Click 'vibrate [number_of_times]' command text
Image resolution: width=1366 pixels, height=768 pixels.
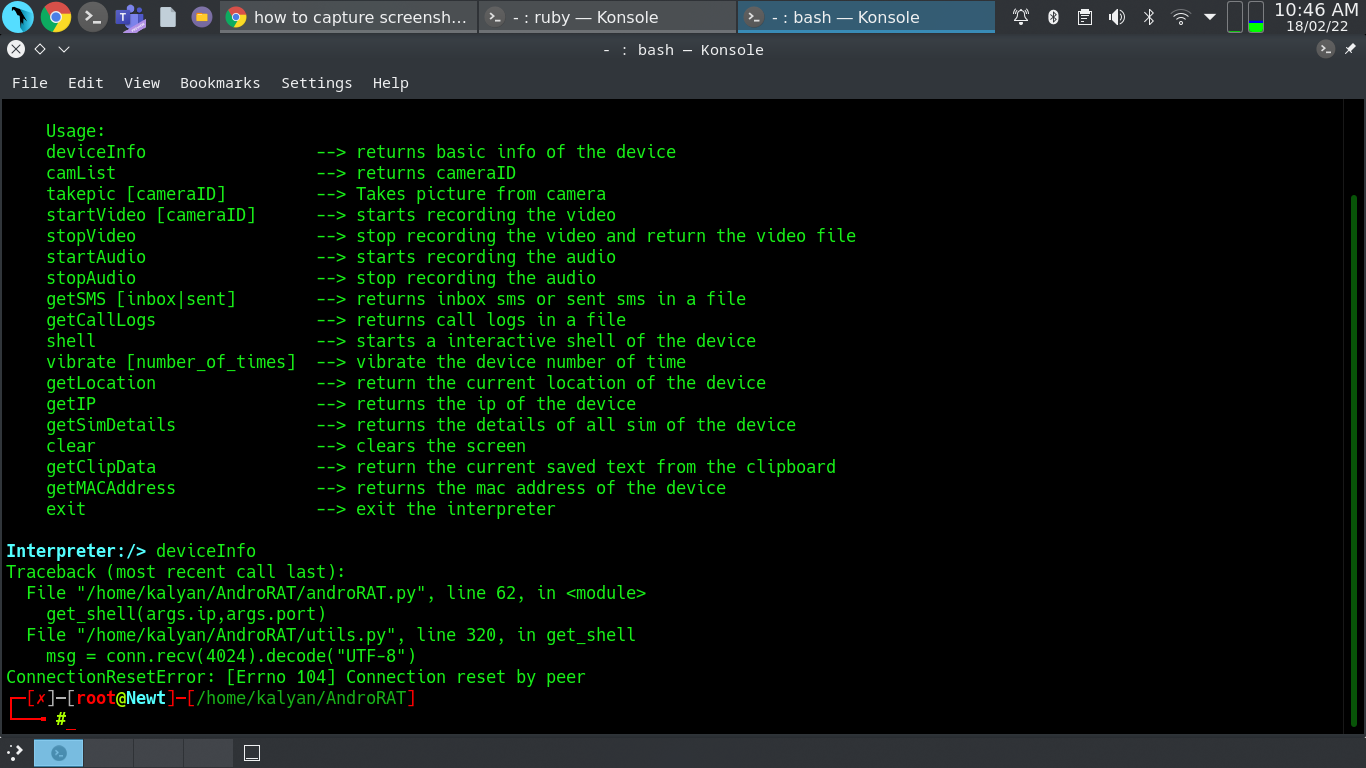171,362
